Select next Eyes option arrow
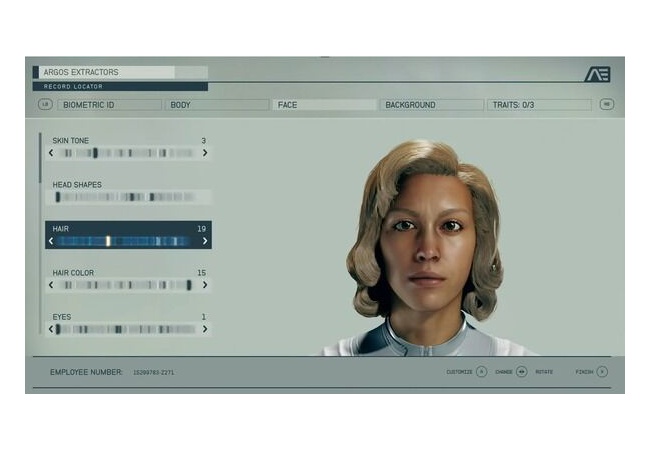The height and width of the screenshot is (450, 650). (x=205, y=329)
